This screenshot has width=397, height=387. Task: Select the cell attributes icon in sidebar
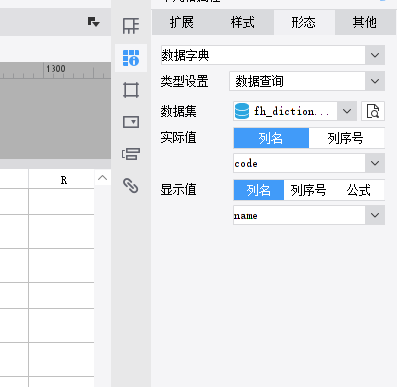coord(131,58)
